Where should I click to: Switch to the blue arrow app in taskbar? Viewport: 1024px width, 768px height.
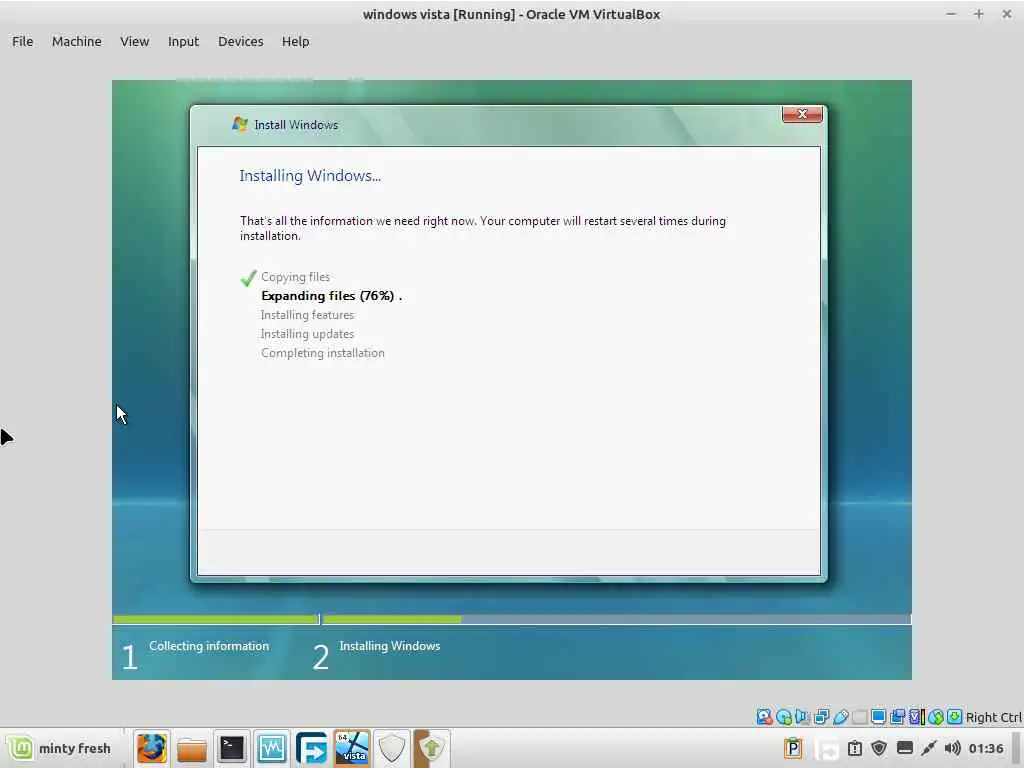click(x=312, y=748)
